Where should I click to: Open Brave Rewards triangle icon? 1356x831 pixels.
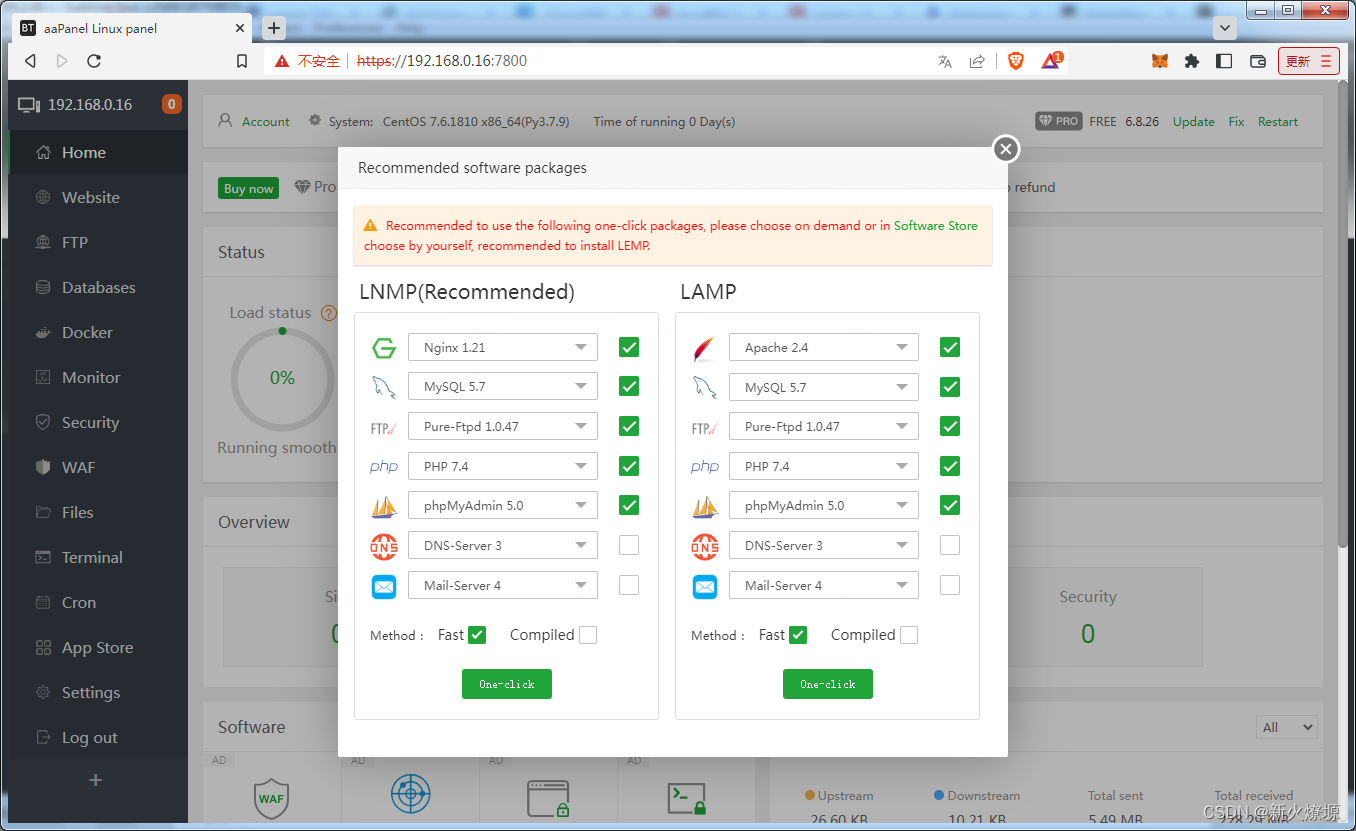click(x=1050, y=61)
